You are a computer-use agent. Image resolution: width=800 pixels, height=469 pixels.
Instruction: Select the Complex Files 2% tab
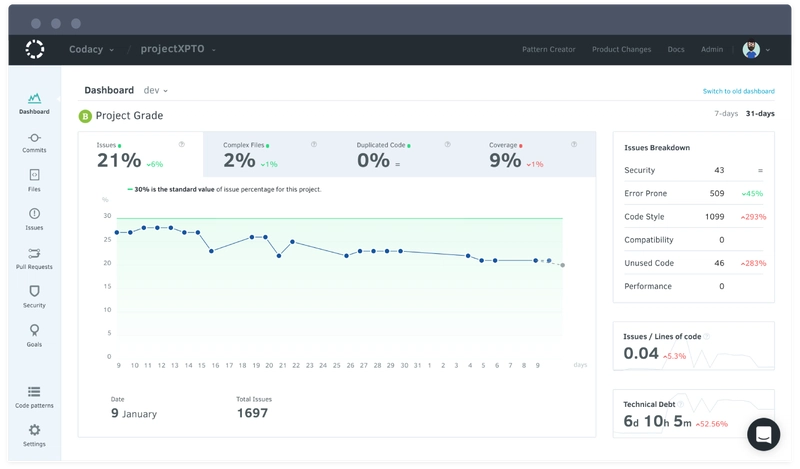pos(270,155)
